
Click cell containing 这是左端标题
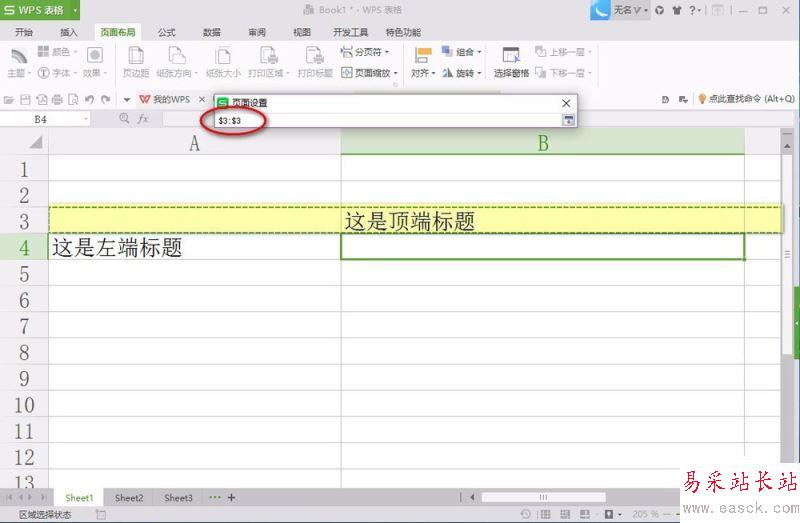pos(194,247)
